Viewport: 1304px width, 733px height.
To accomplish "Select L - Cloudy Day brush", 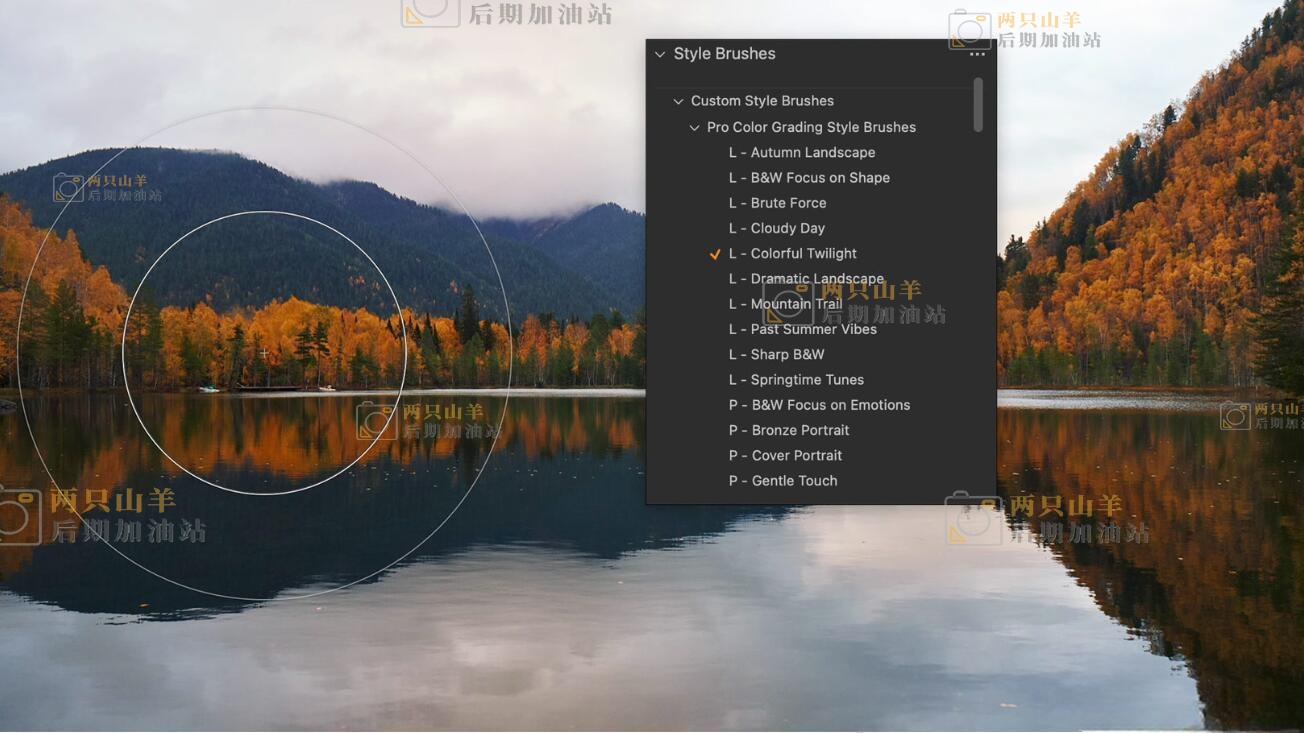I will pyautogui.click(x=776, y=228).
